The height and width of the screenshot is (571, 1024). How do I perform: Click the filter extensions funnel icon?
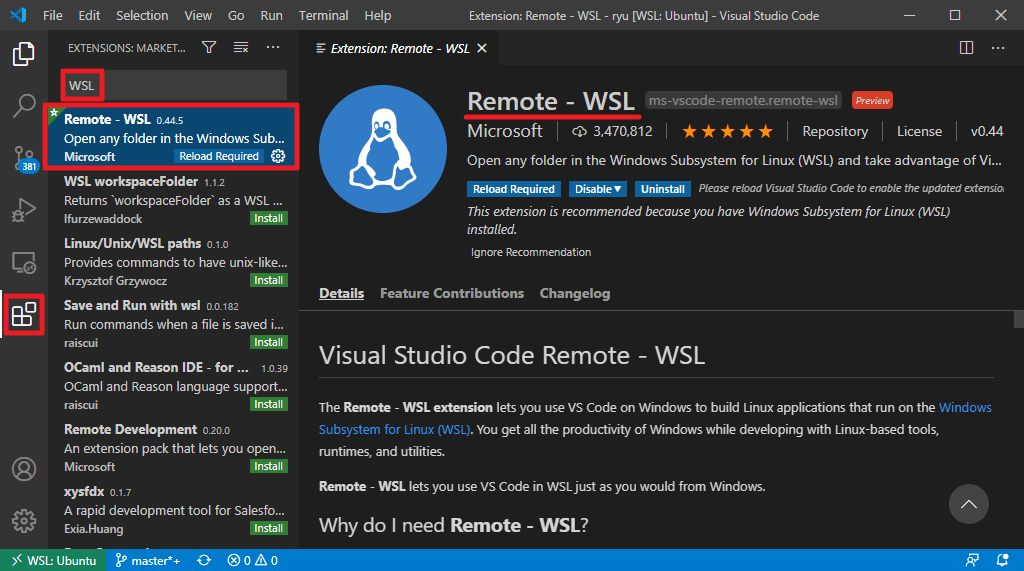tap(209, 47)
